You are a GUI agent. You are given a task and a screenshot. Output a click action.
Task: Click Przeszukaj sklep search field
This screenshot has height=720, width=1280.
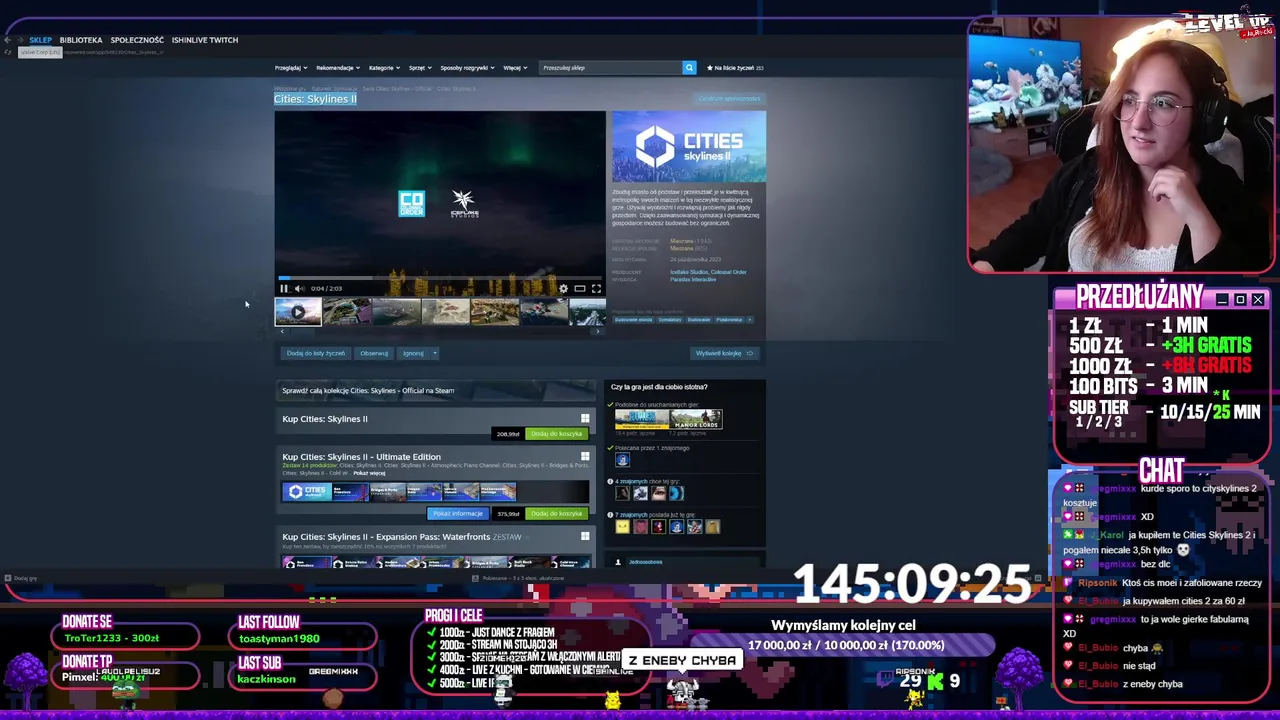(x=610, y=68)
